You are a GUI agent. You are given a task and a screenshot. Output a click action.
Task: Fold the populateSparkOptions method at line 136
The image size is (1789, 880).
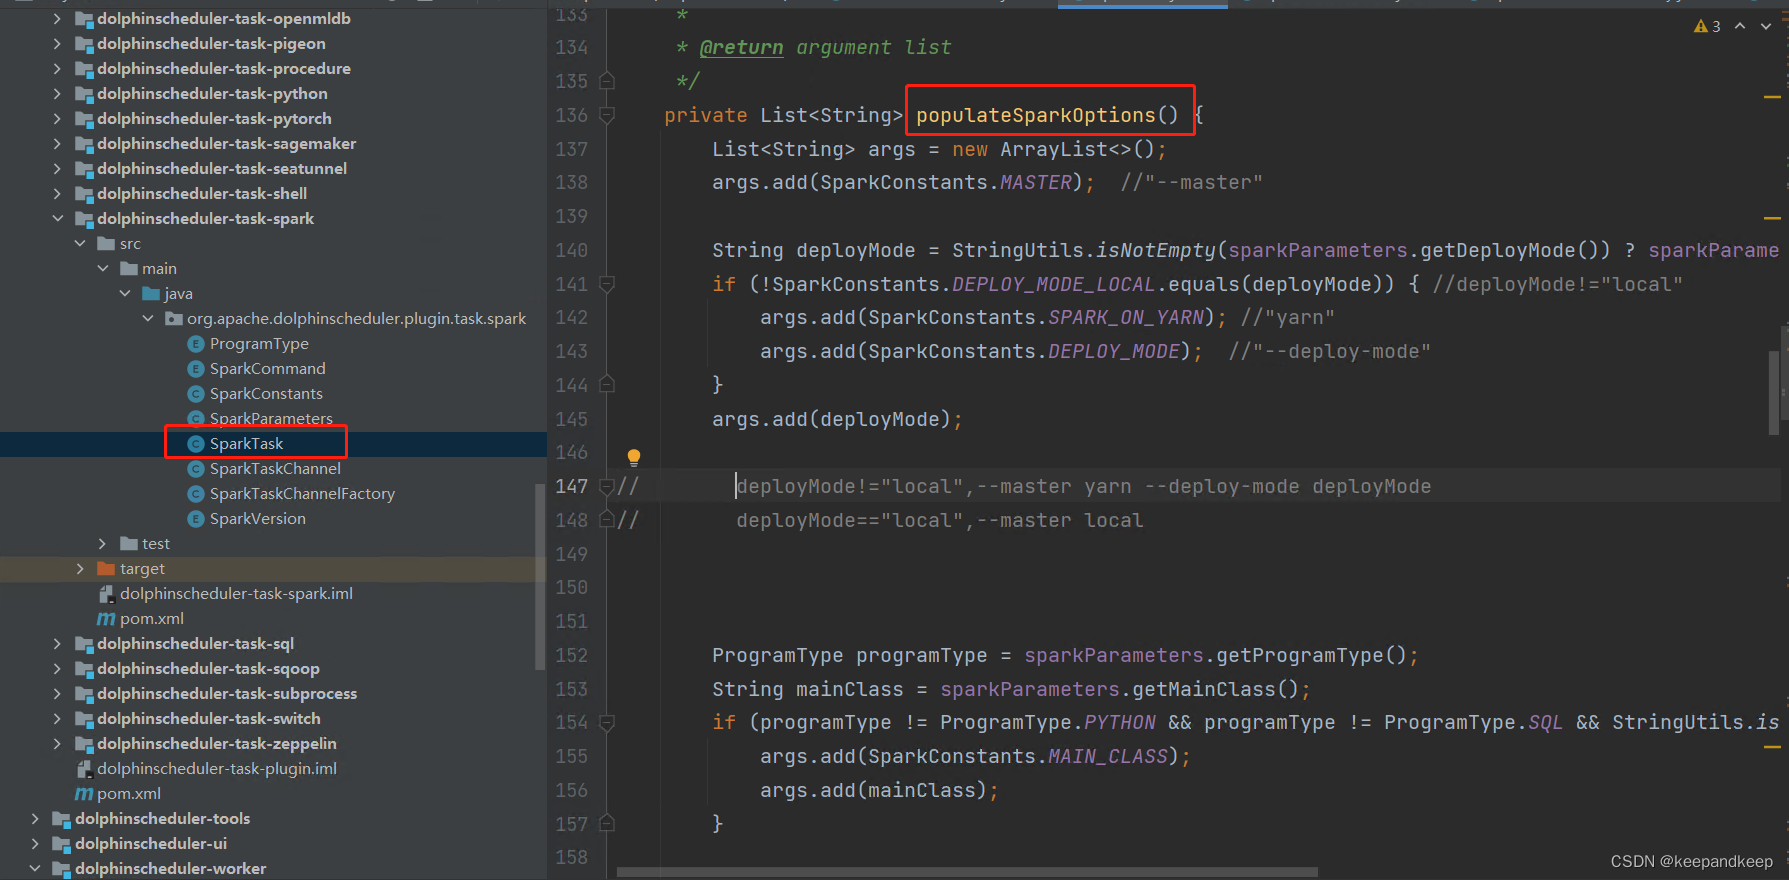606,116
